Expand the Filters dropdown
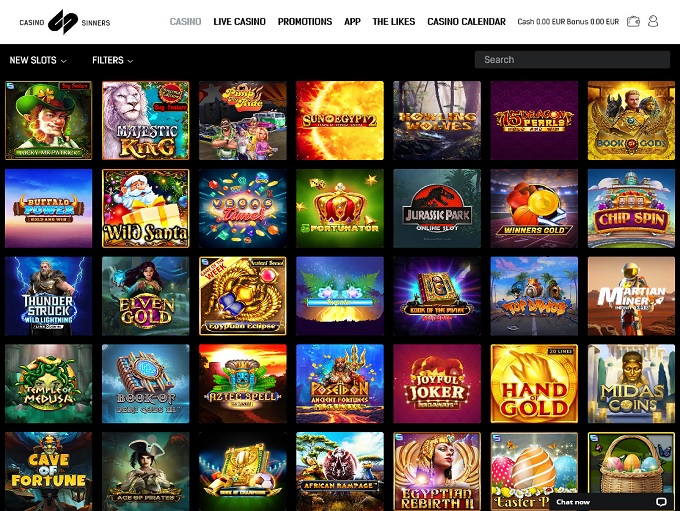 pyautogui.click(x=112, y=60)
